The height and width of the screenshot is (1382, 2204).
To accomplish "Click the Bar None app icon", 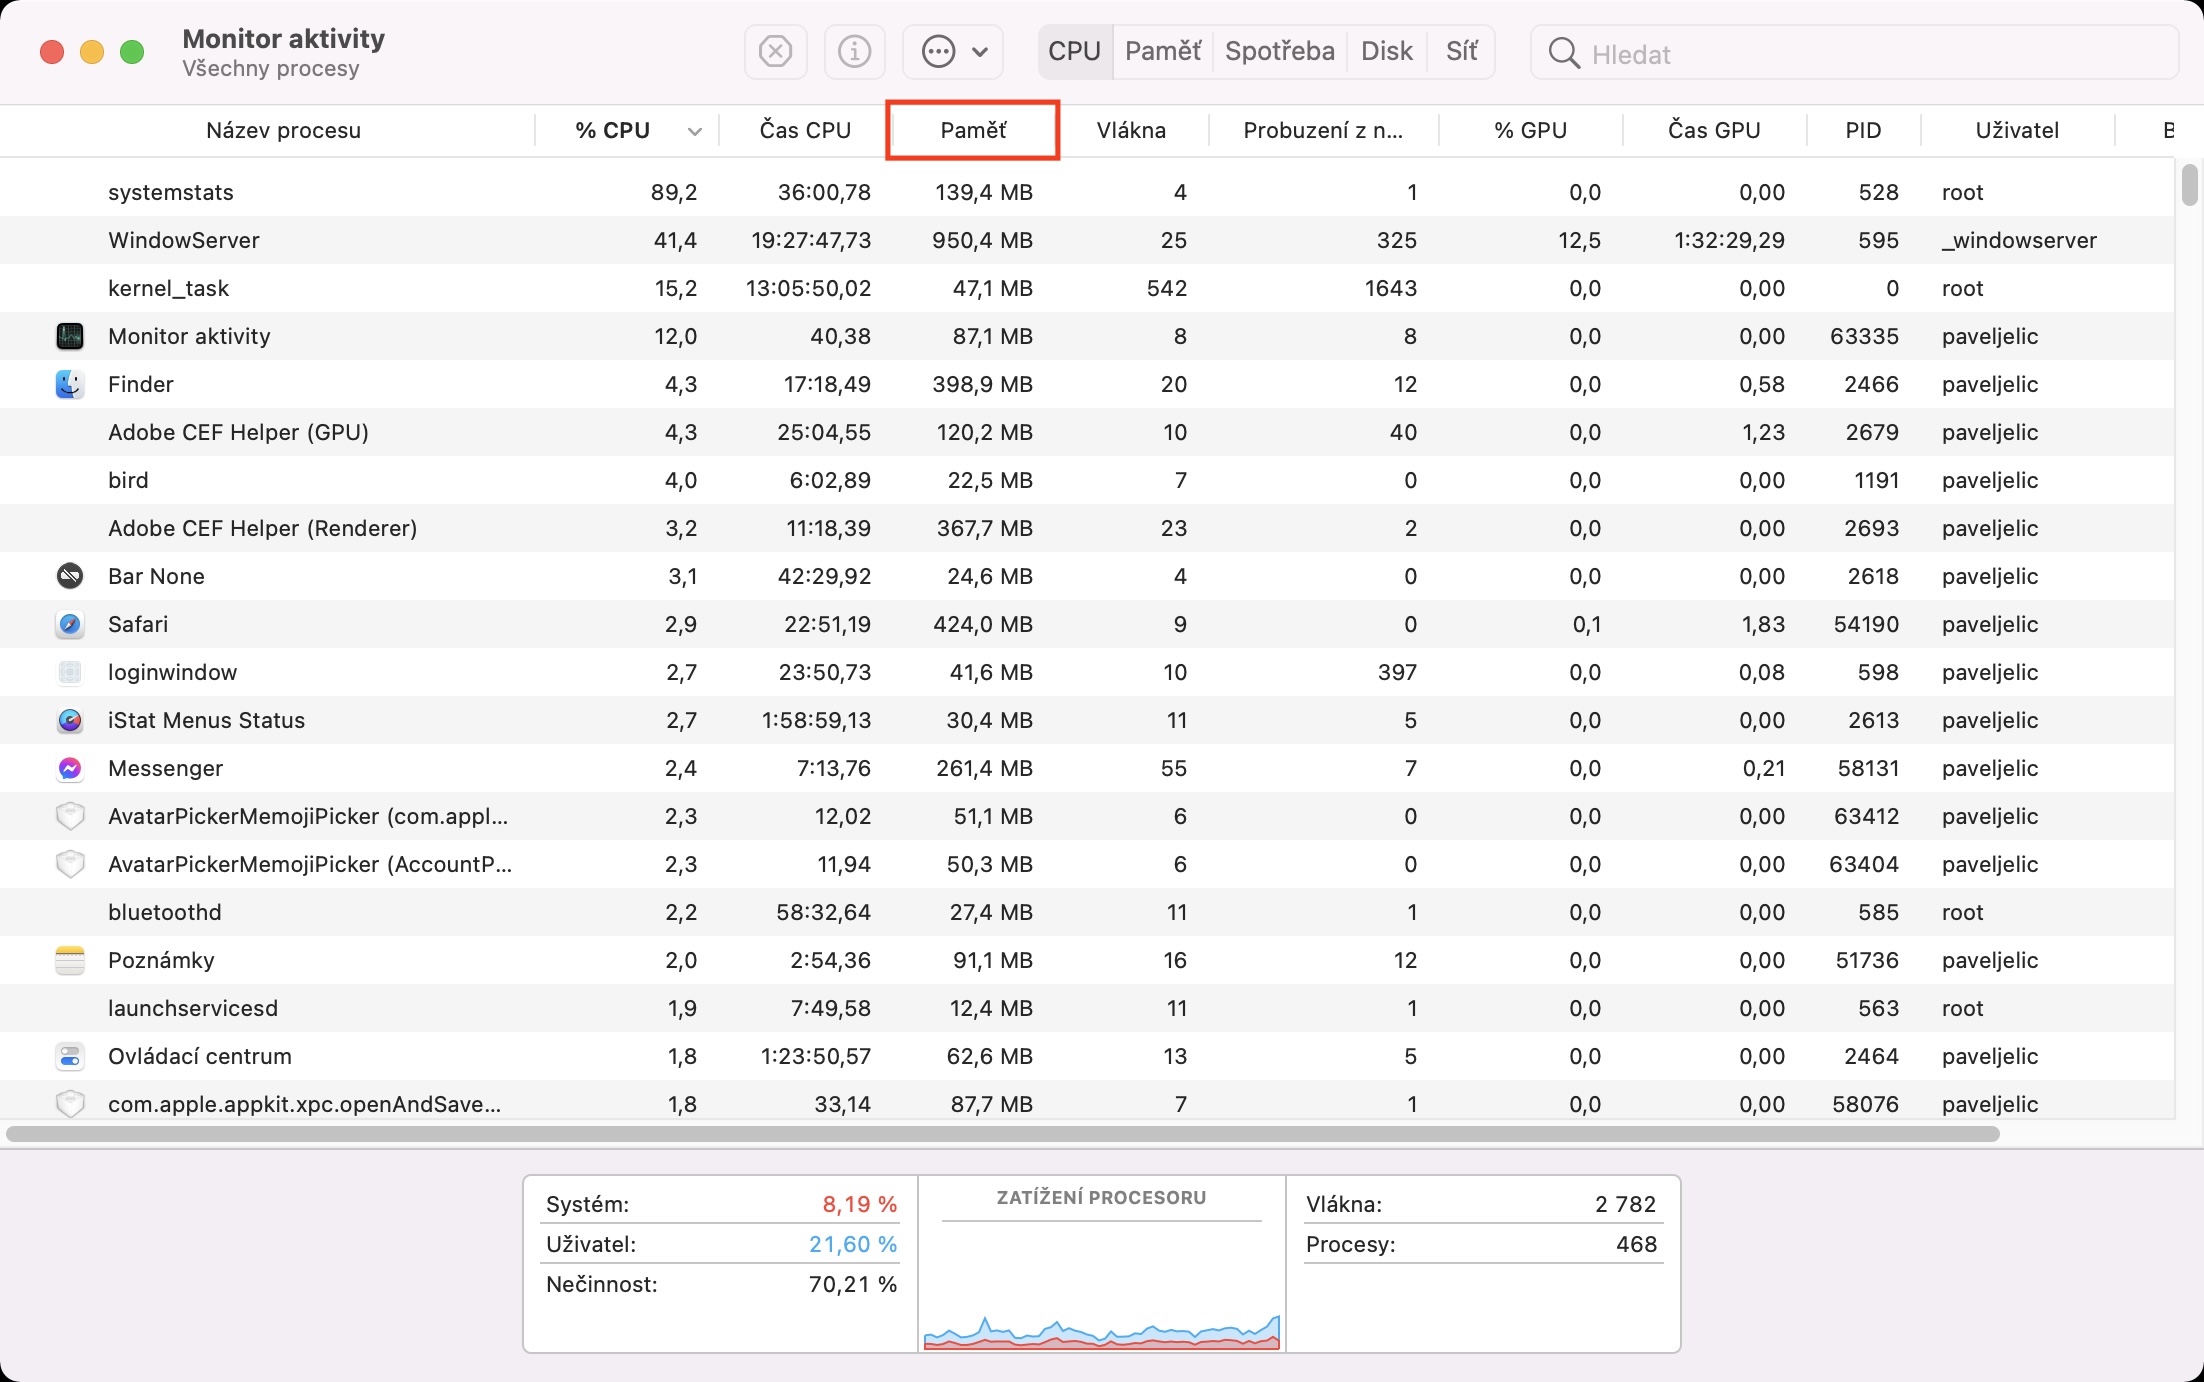I will 69,576.
